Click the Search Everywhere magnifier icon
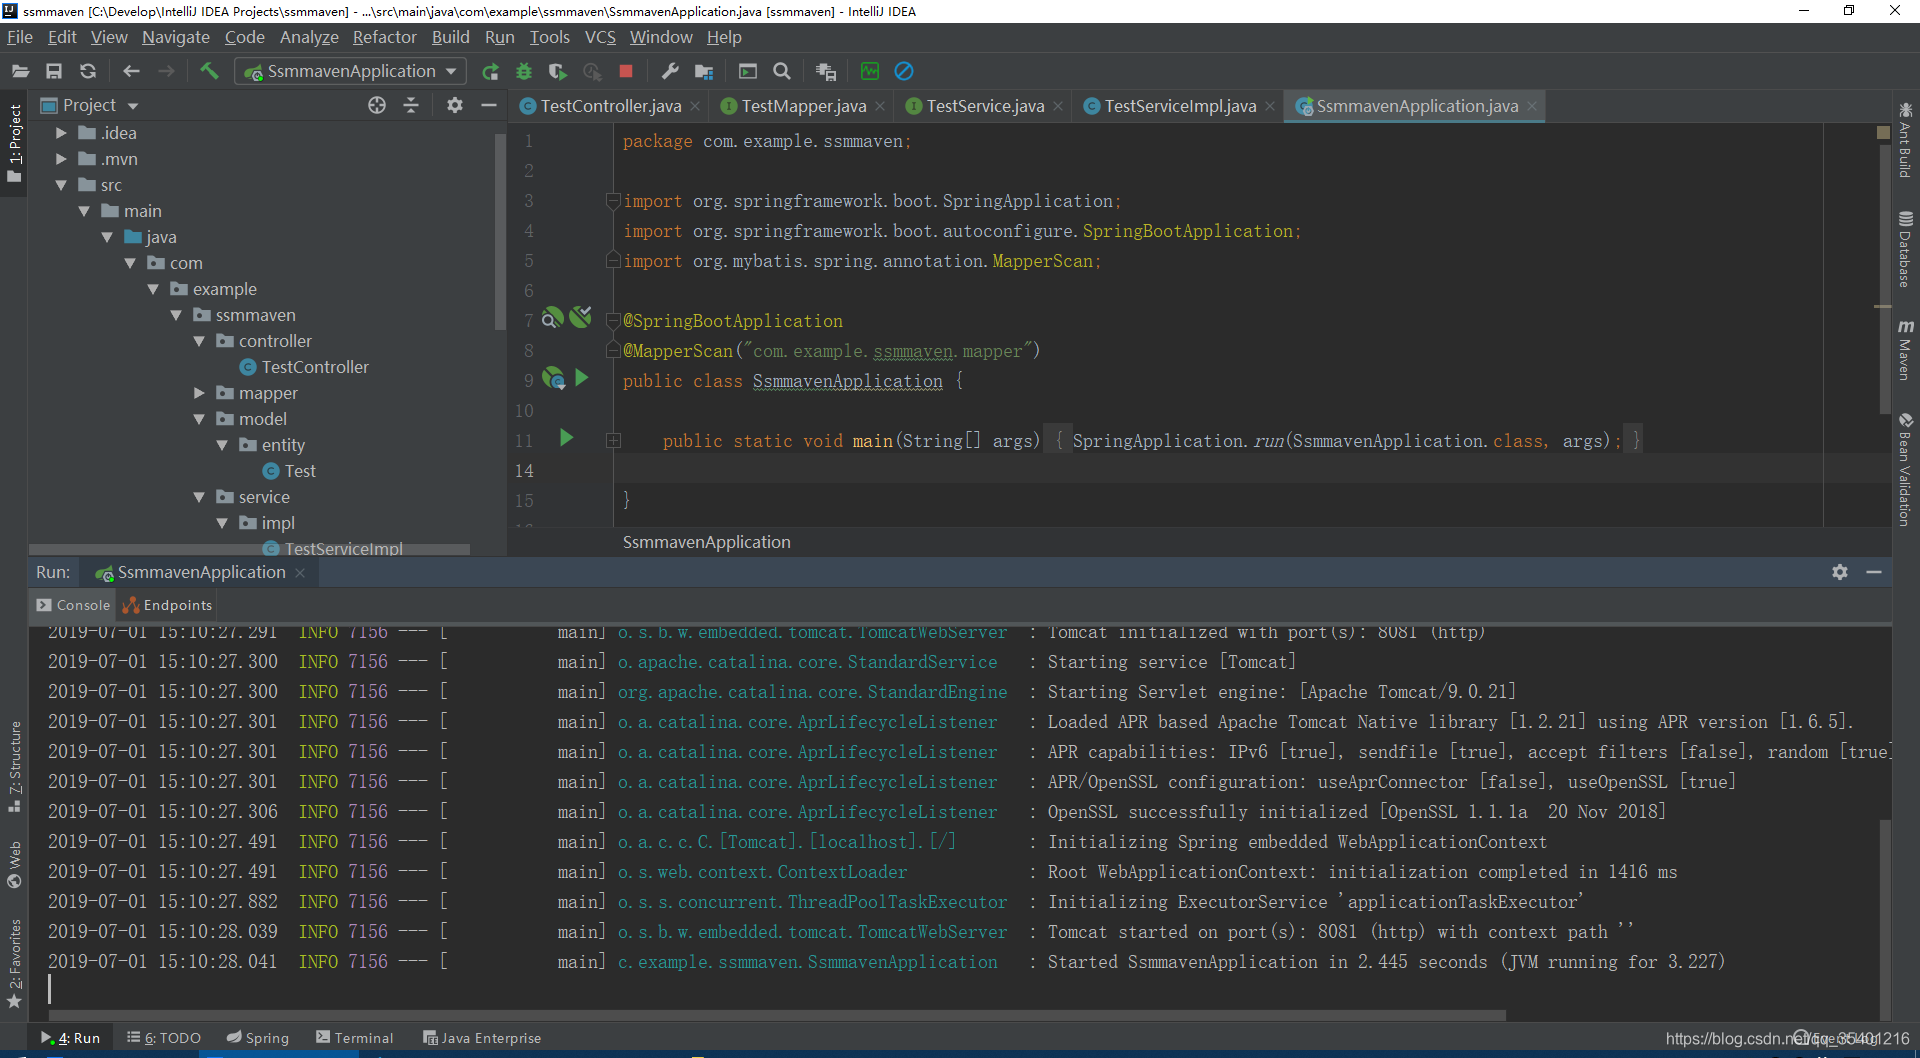The image size is (1920, 1058). click(782, 71)
